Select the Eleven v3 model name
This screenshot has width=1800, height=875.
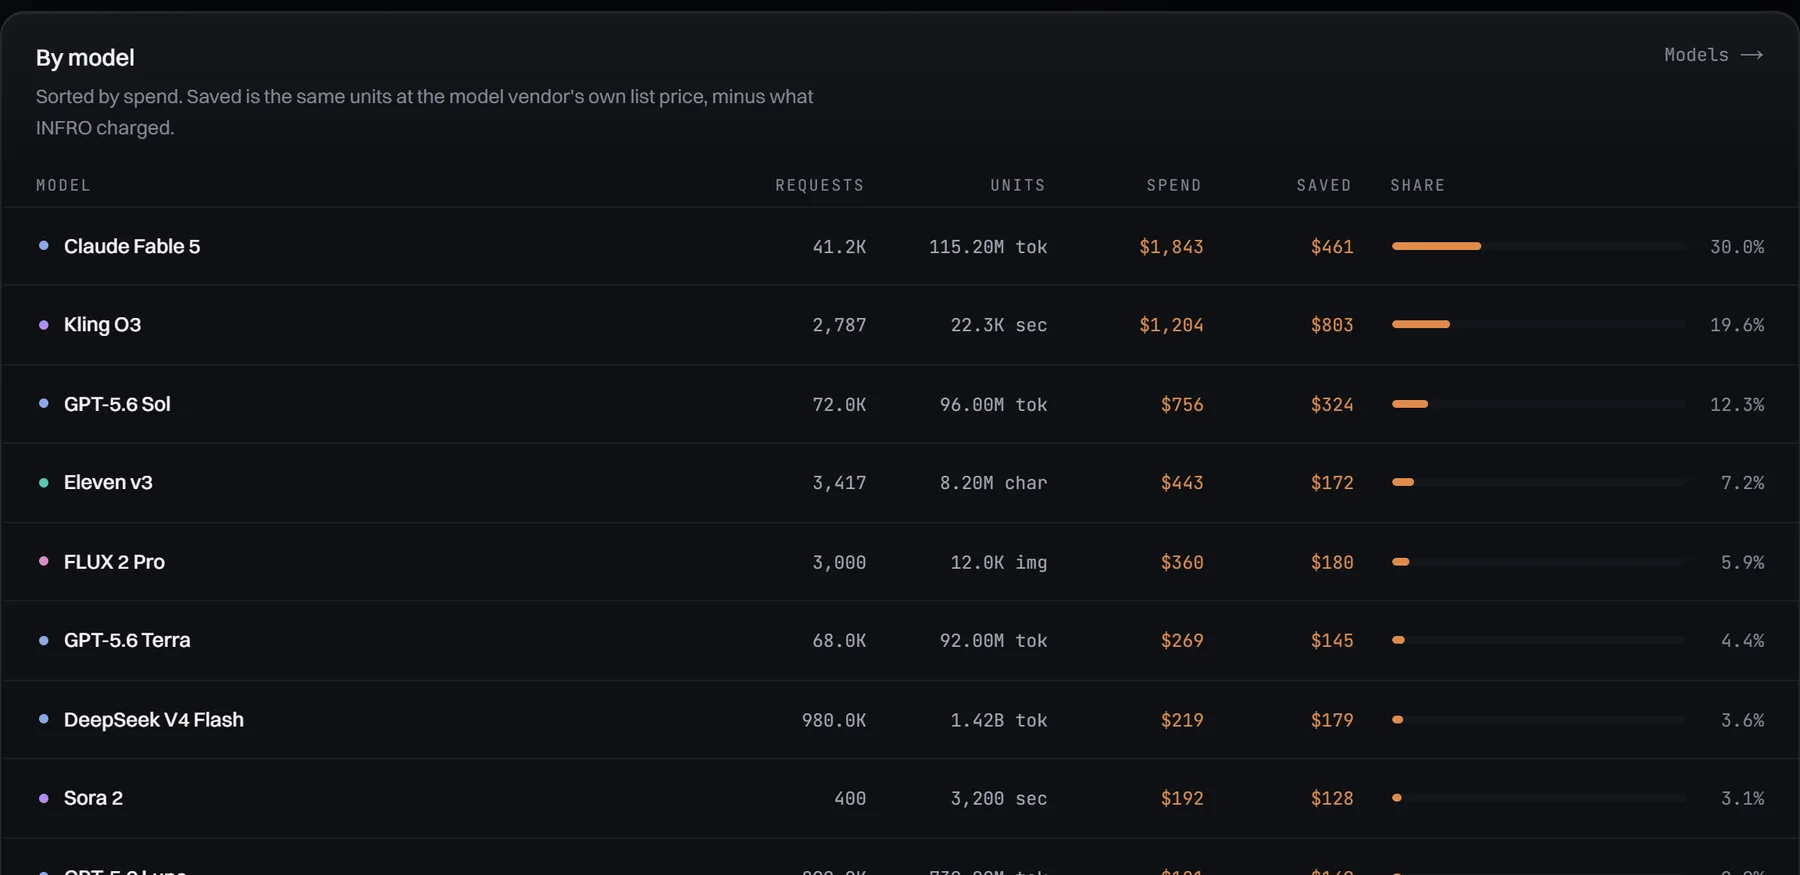tap(108, 483)
